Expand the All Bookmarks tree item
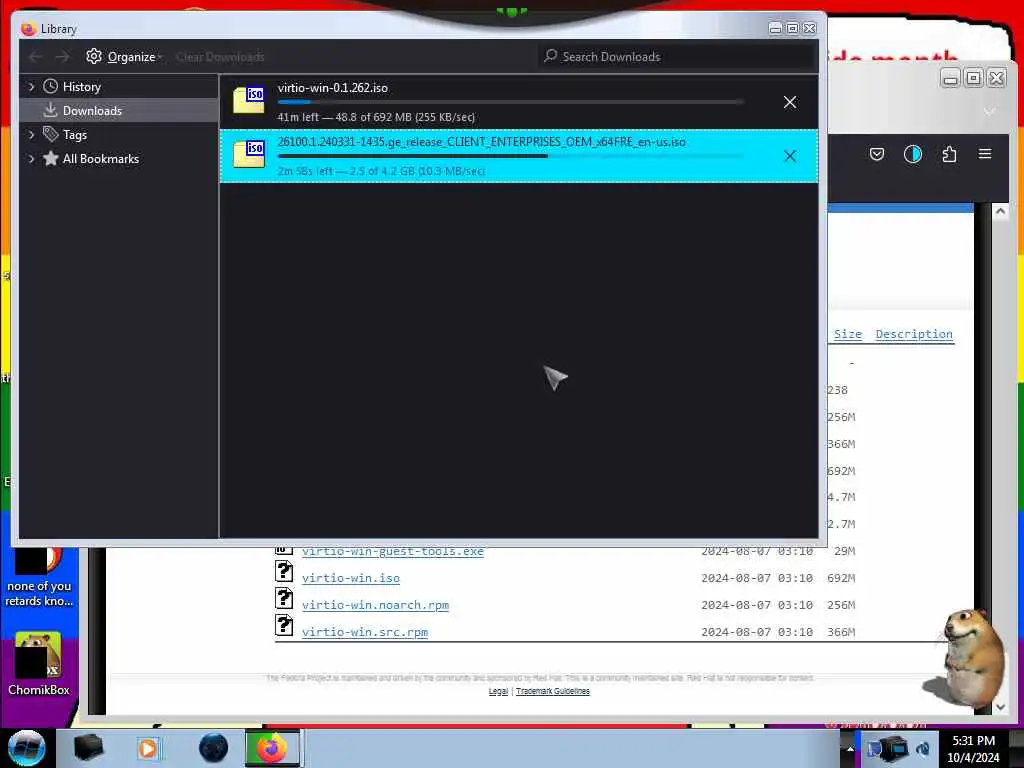Image resolution: width=1024 pixels, height=768 pixels. click(31, 159)
